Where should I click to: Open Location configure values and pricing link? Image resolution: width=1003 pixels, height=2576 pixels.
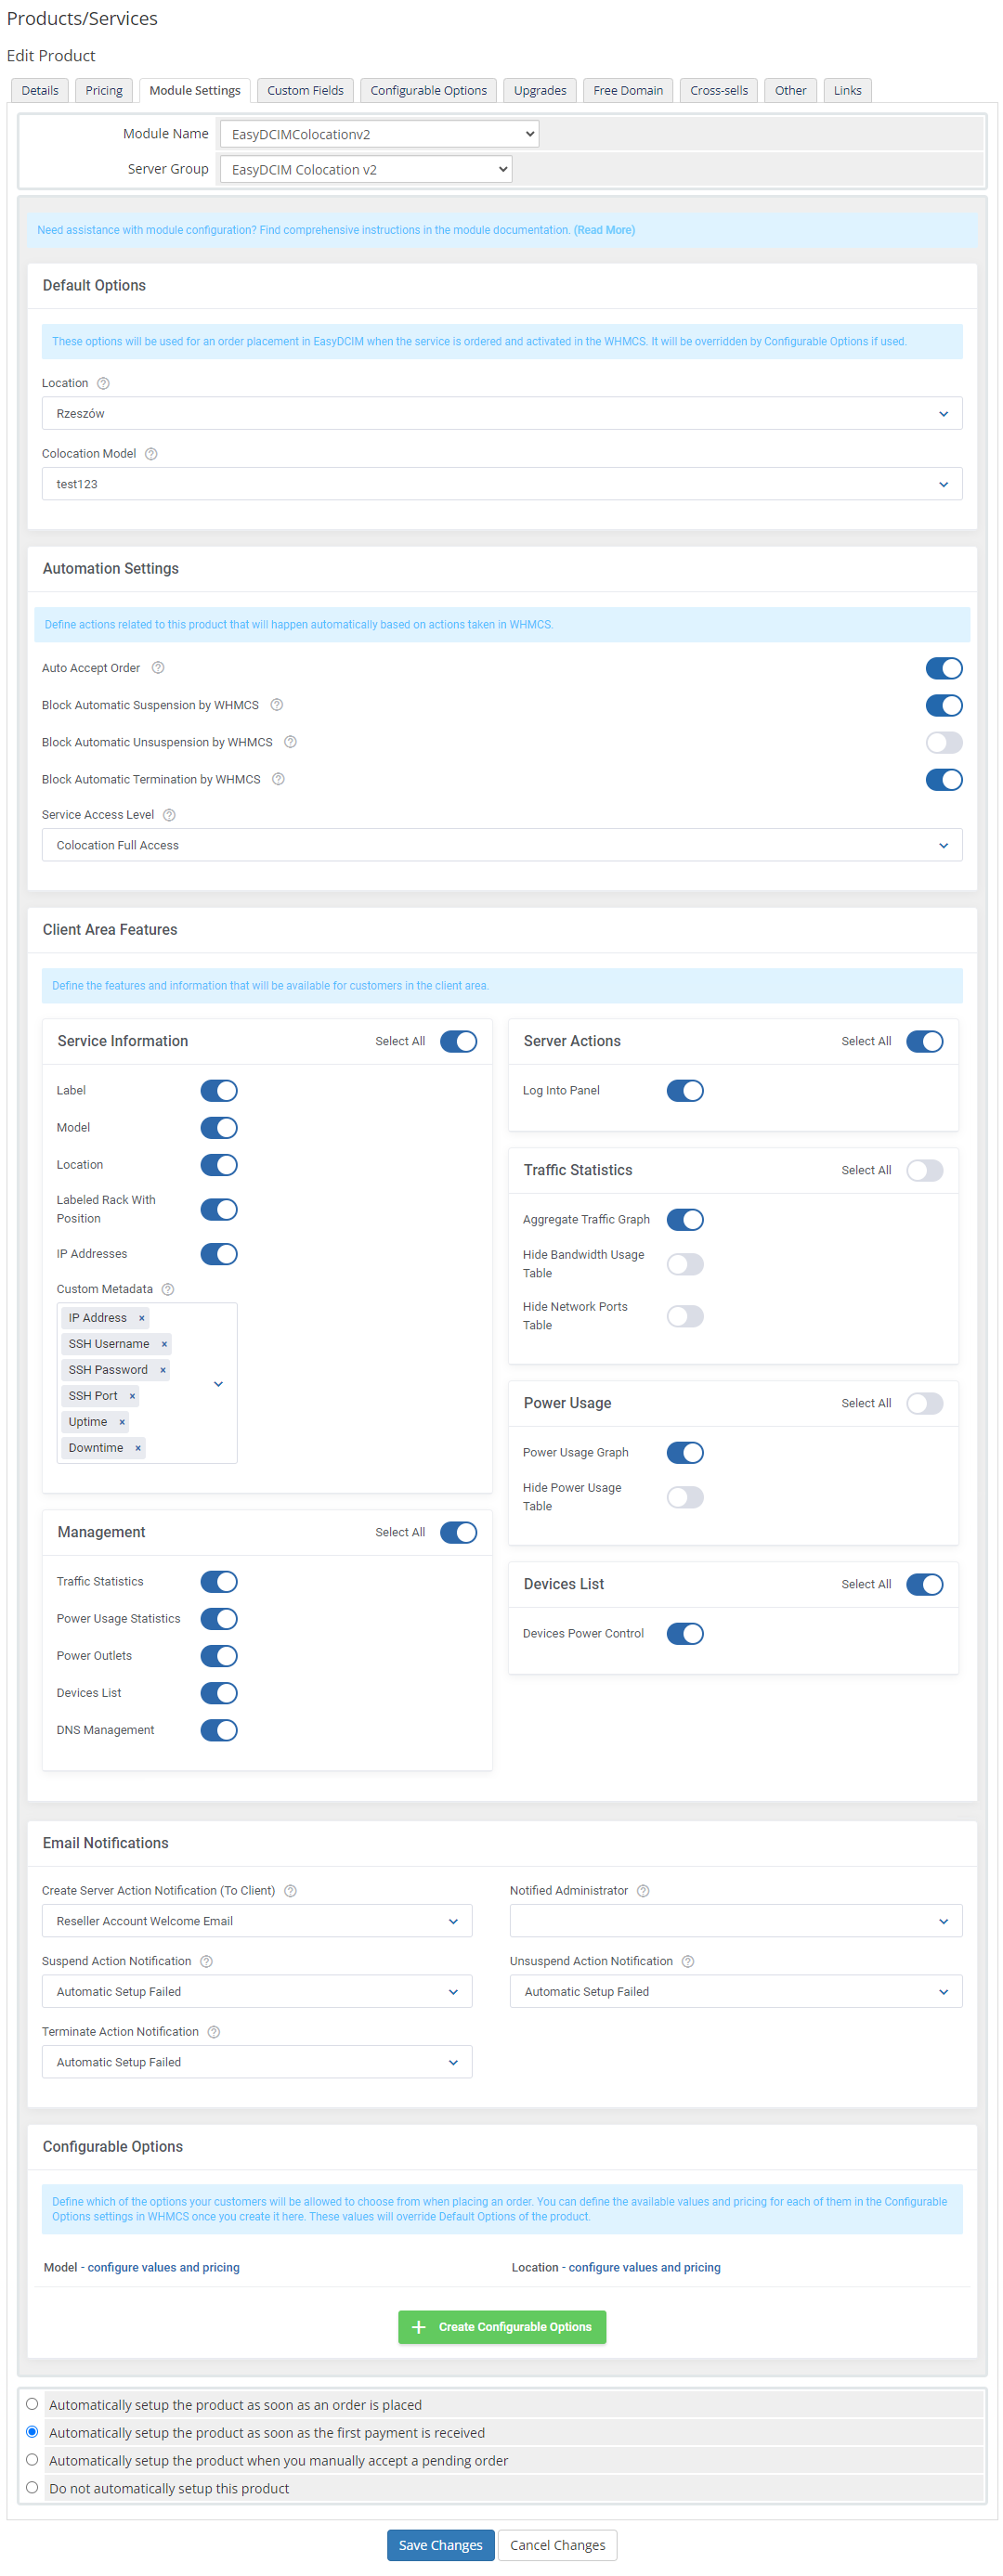(x=644, y=2267)
